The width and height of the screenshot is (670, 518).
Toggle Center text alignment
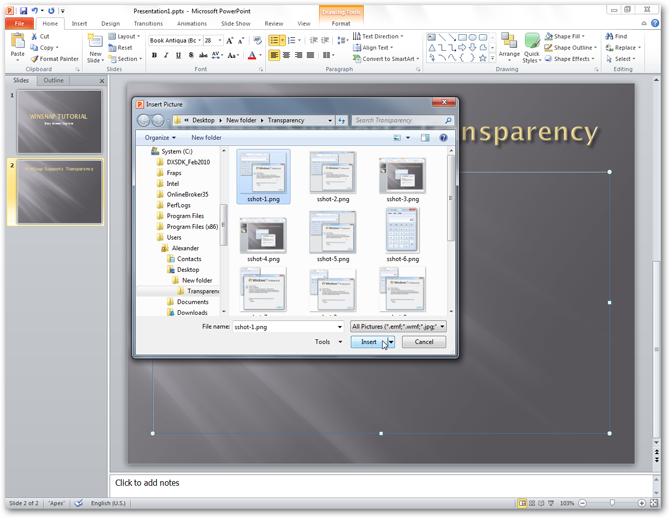(286, 55)
